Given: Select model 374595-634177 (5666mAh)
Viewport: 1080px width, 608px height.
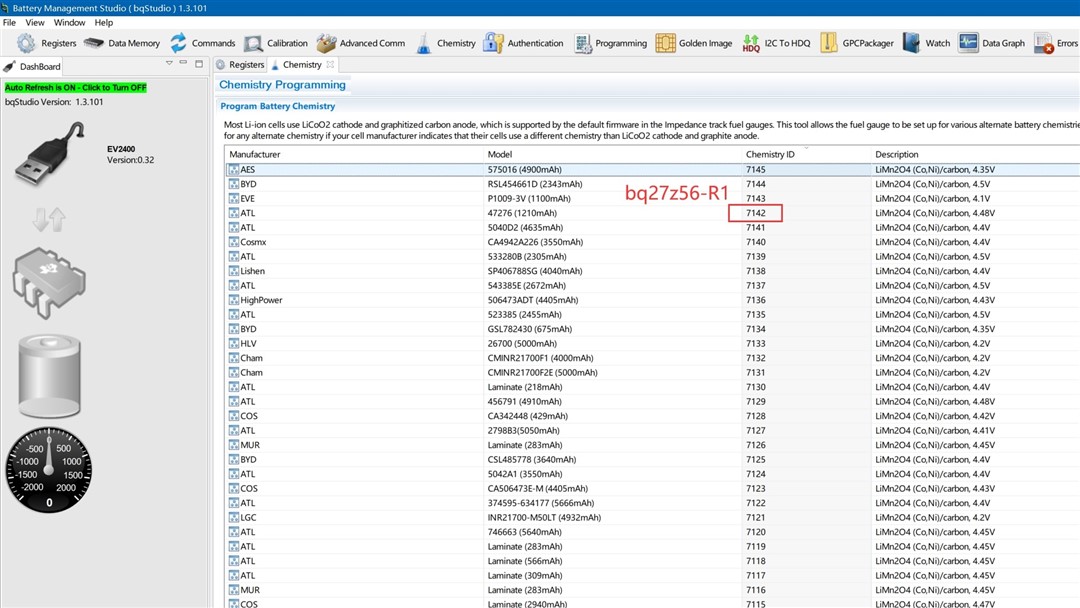Looking at the screenshot, I should click(541, 503).
